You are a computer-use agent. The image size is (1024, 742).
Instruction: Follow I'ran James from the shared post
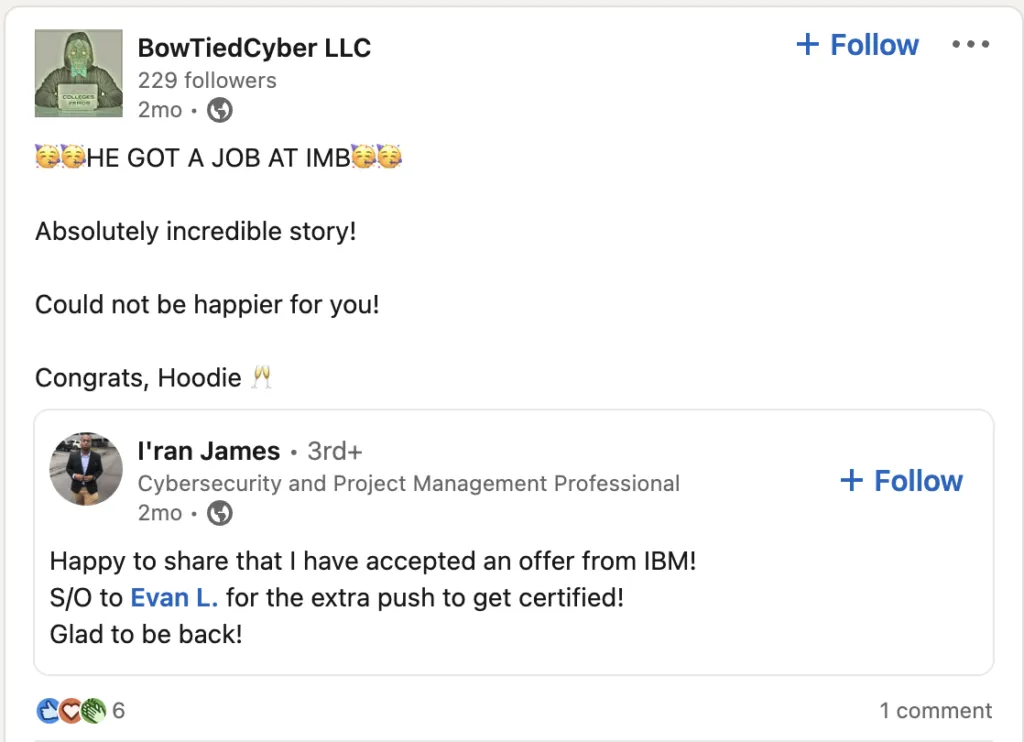pyautogui.click(x=901, y=481)
